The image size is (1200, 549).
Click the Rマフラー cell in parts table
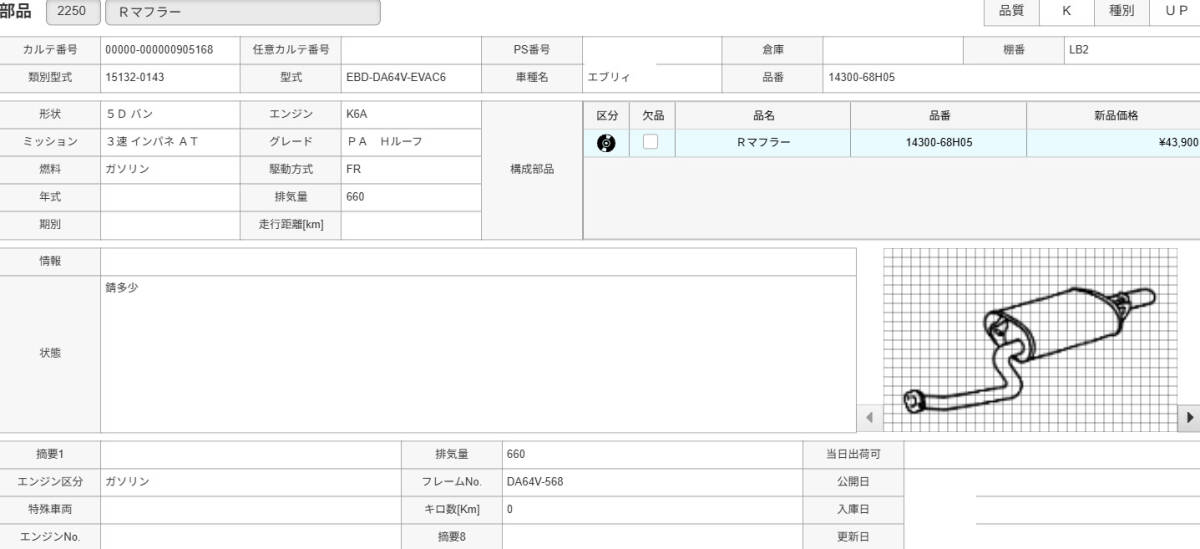tap(763, 143)
